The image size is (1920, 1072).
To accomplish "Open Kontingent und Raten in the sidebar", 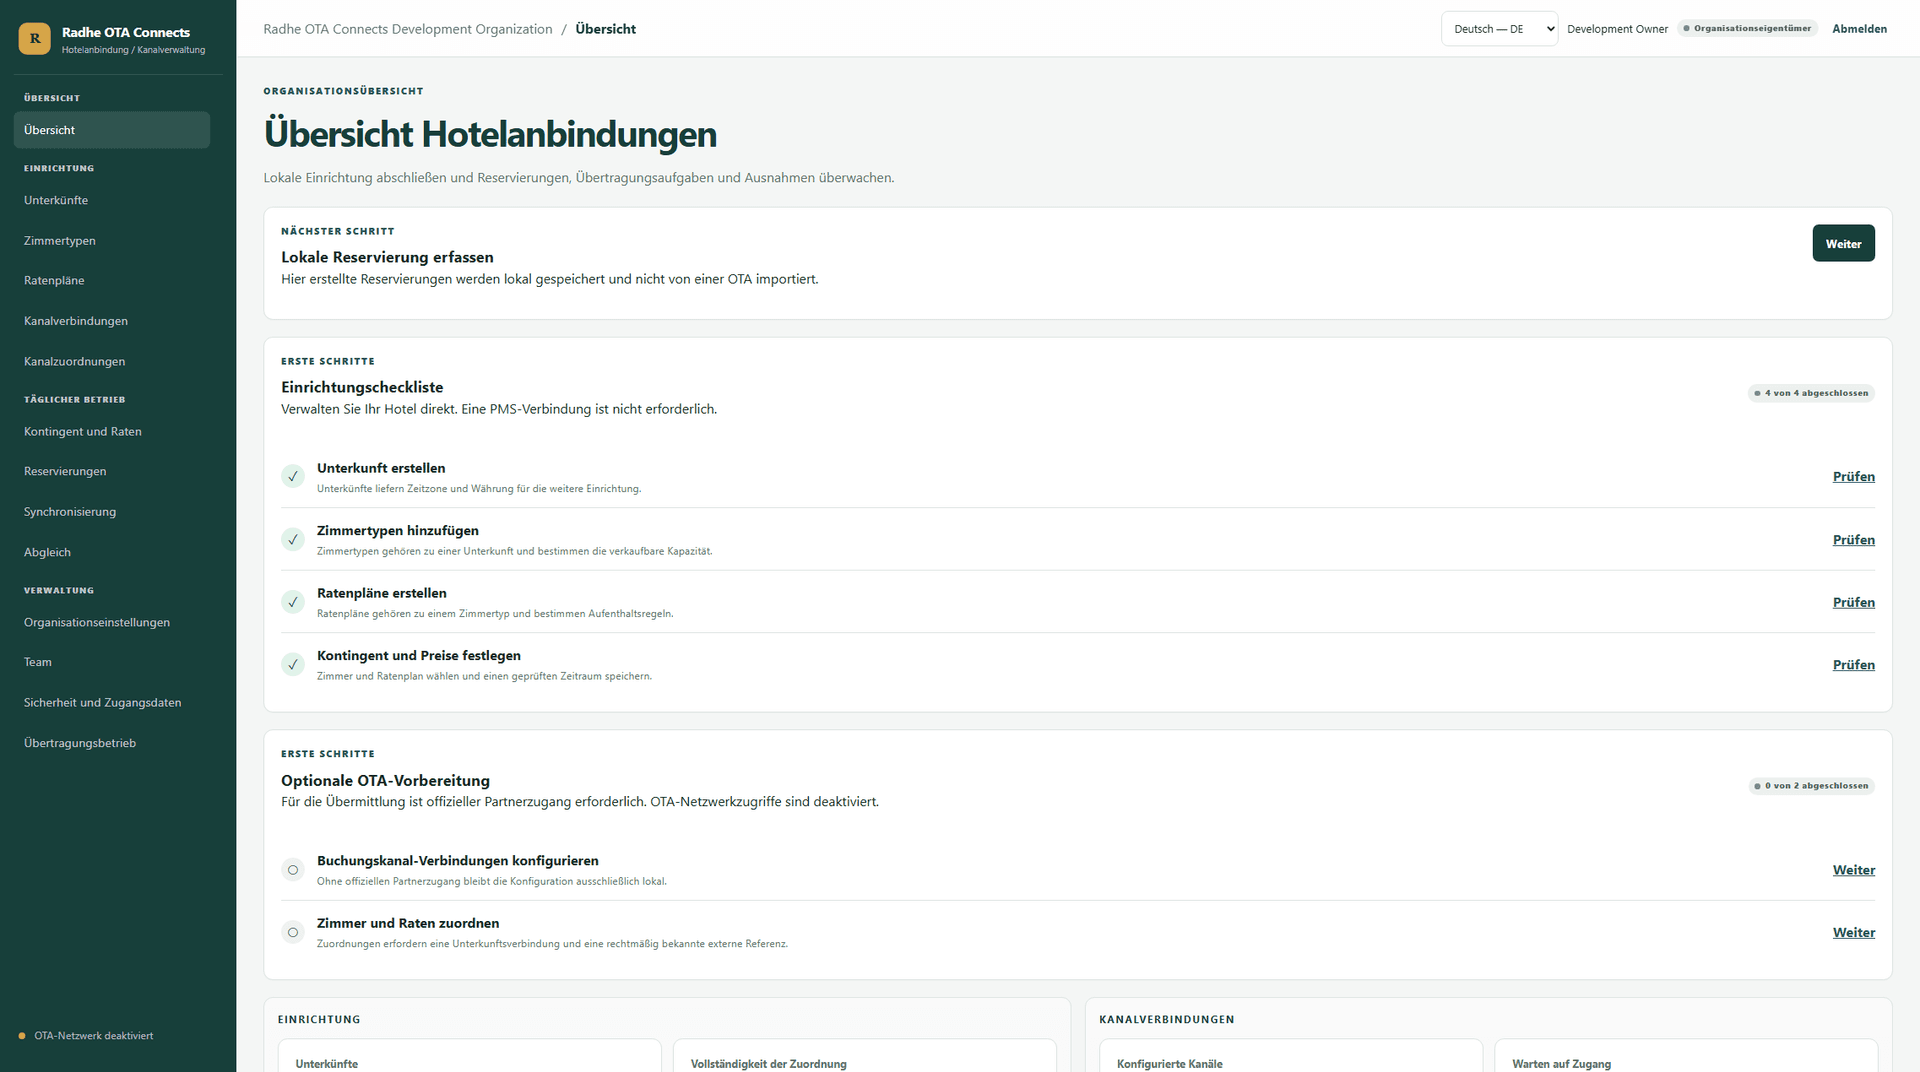I will (112, 432).
